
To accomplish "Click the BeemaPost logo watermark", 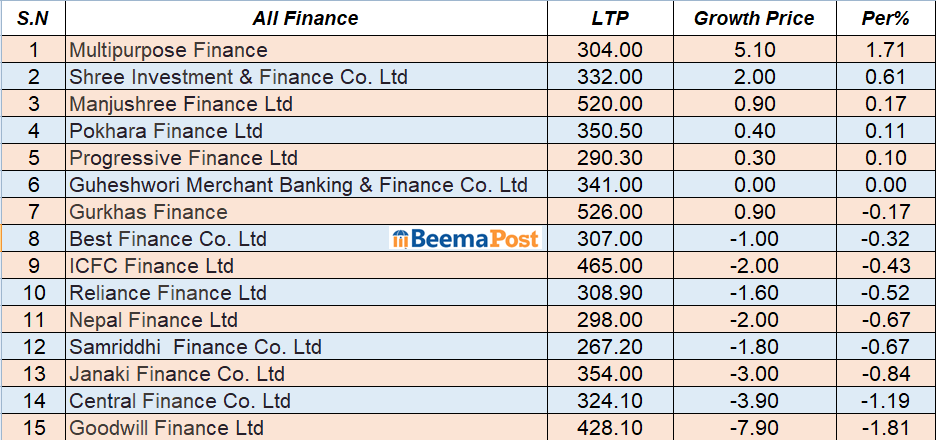I will [466, 239].
